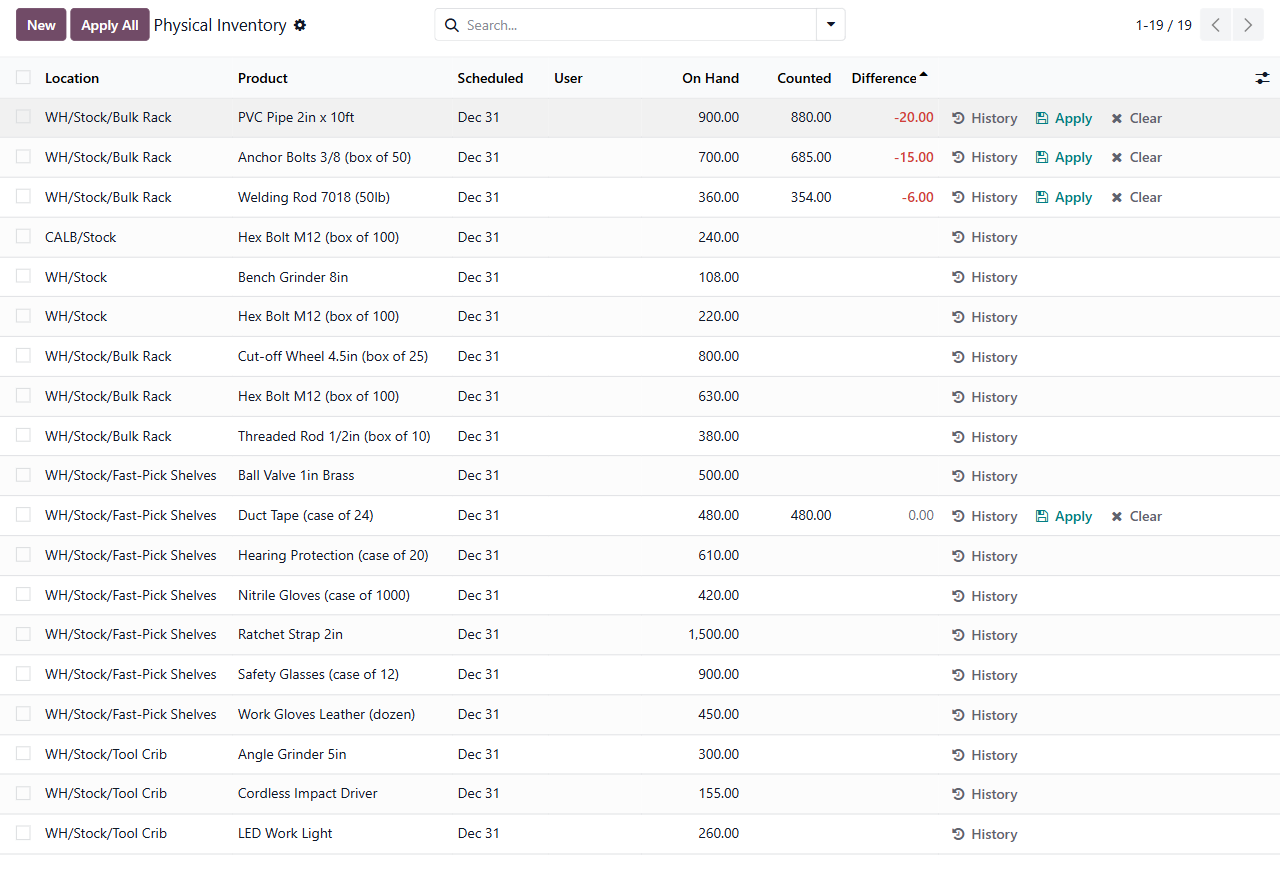
Task: Click the New button
Action: point(41,25)
